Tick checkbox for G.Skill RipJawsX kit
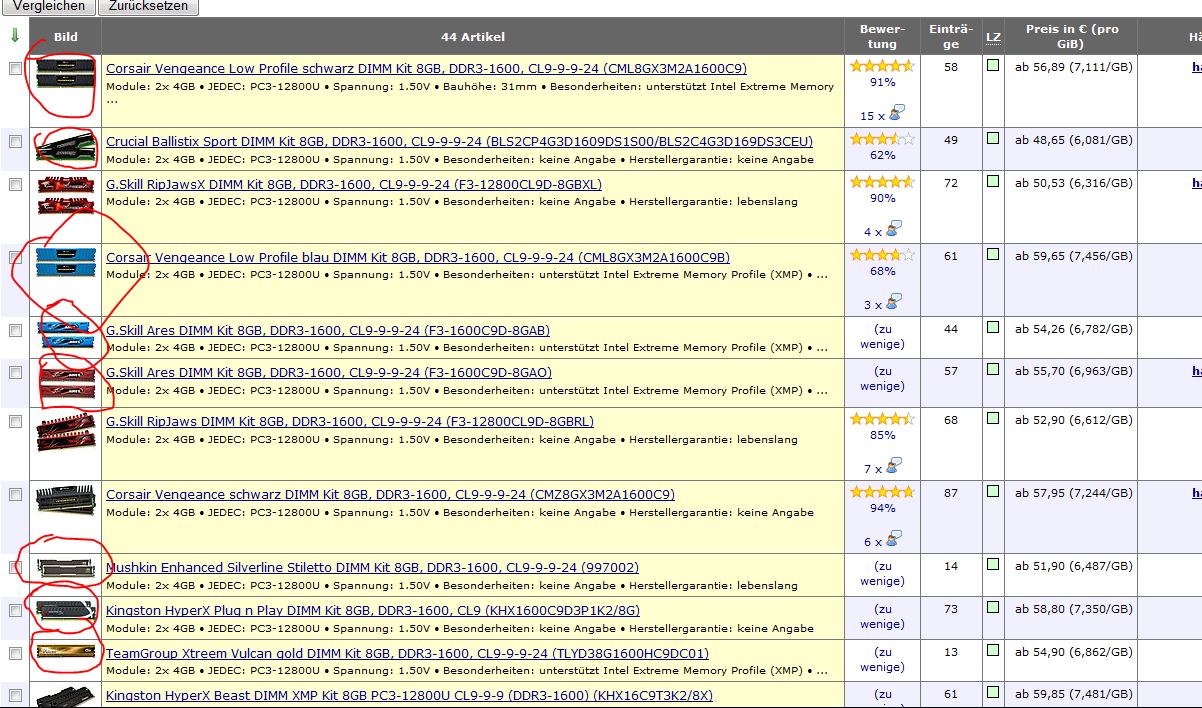1202x708 pixels. [15, 185]
